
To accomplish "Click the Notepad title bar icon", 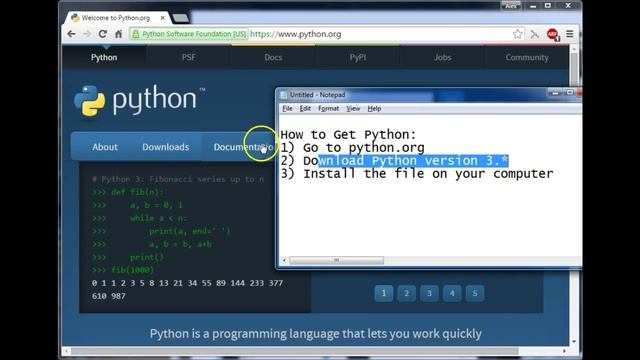I will 284,95.
